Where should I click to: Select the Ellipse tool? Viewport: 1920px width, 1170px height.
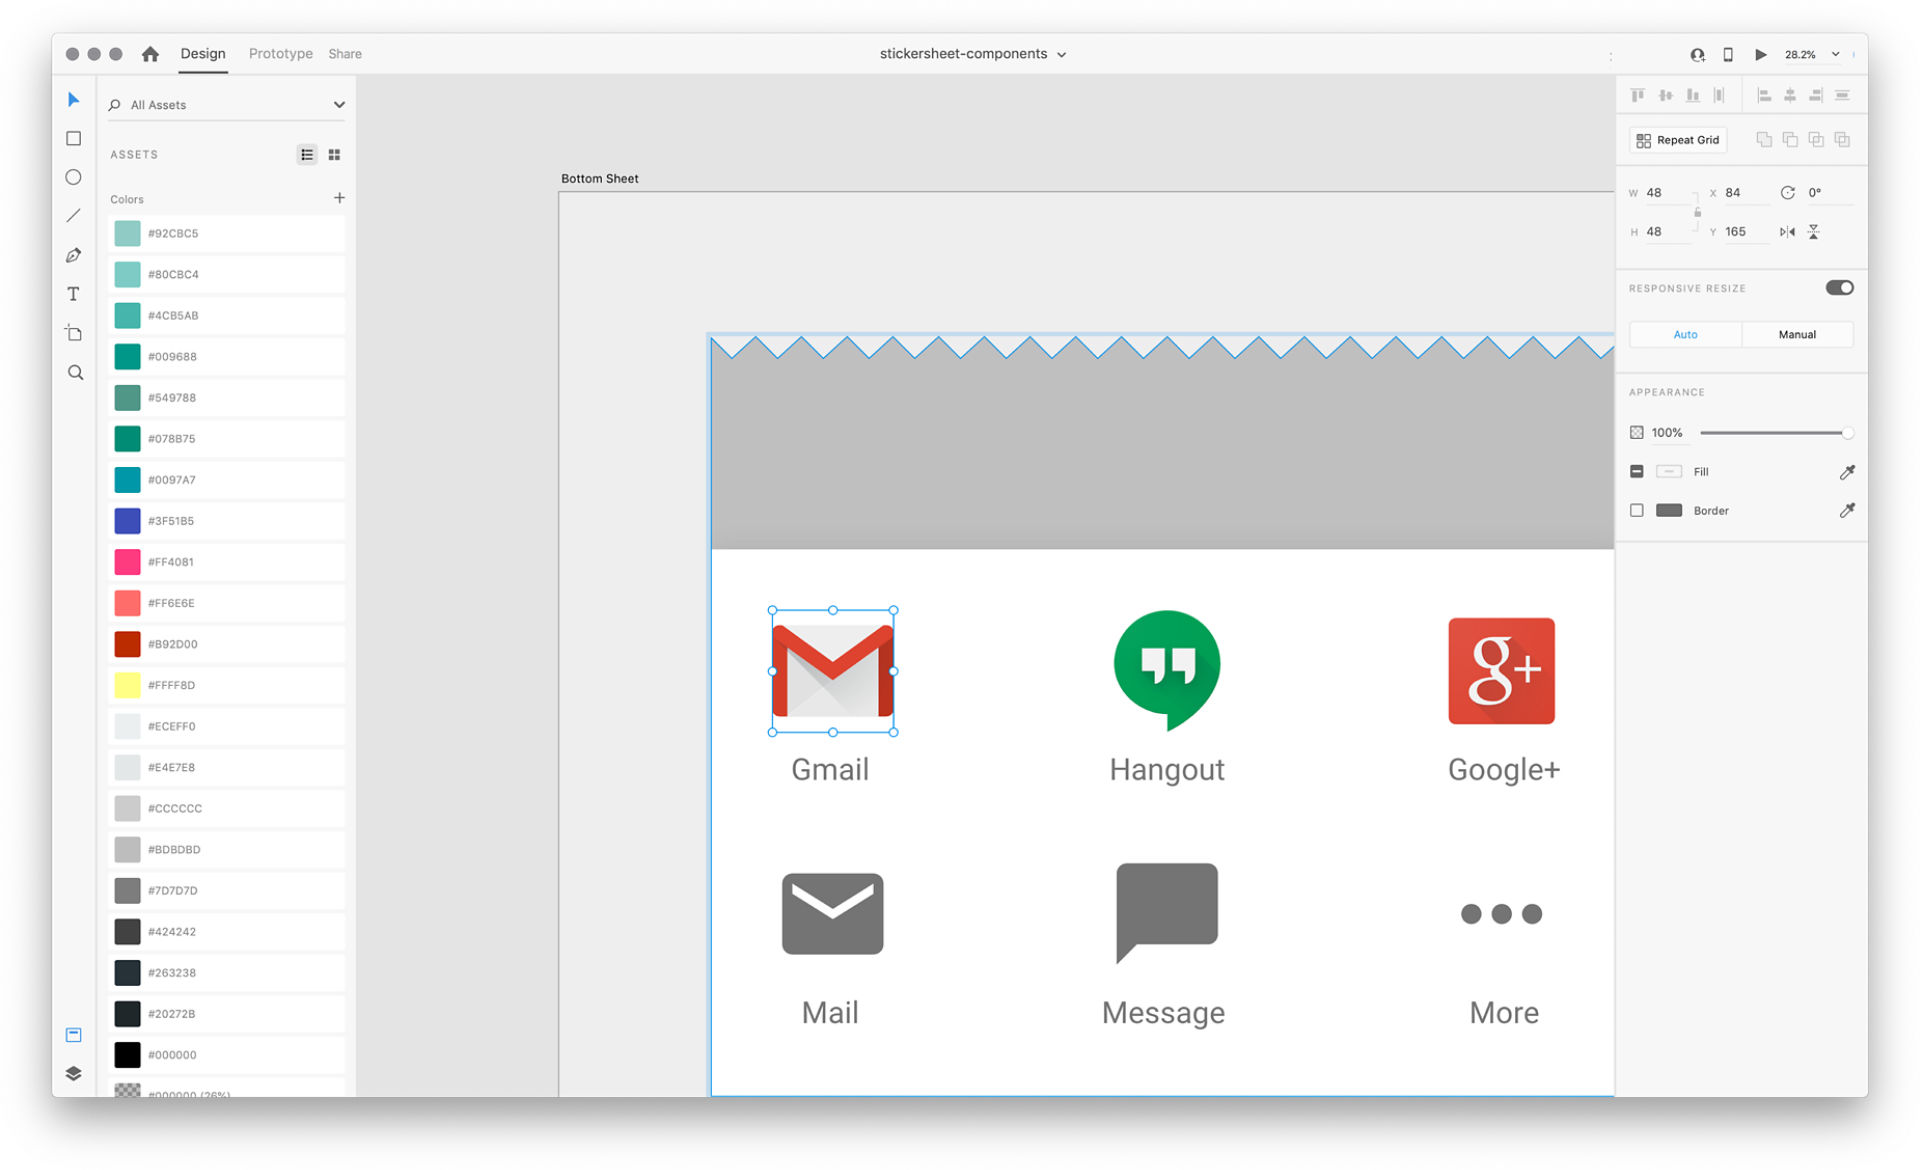coord(73,177)
